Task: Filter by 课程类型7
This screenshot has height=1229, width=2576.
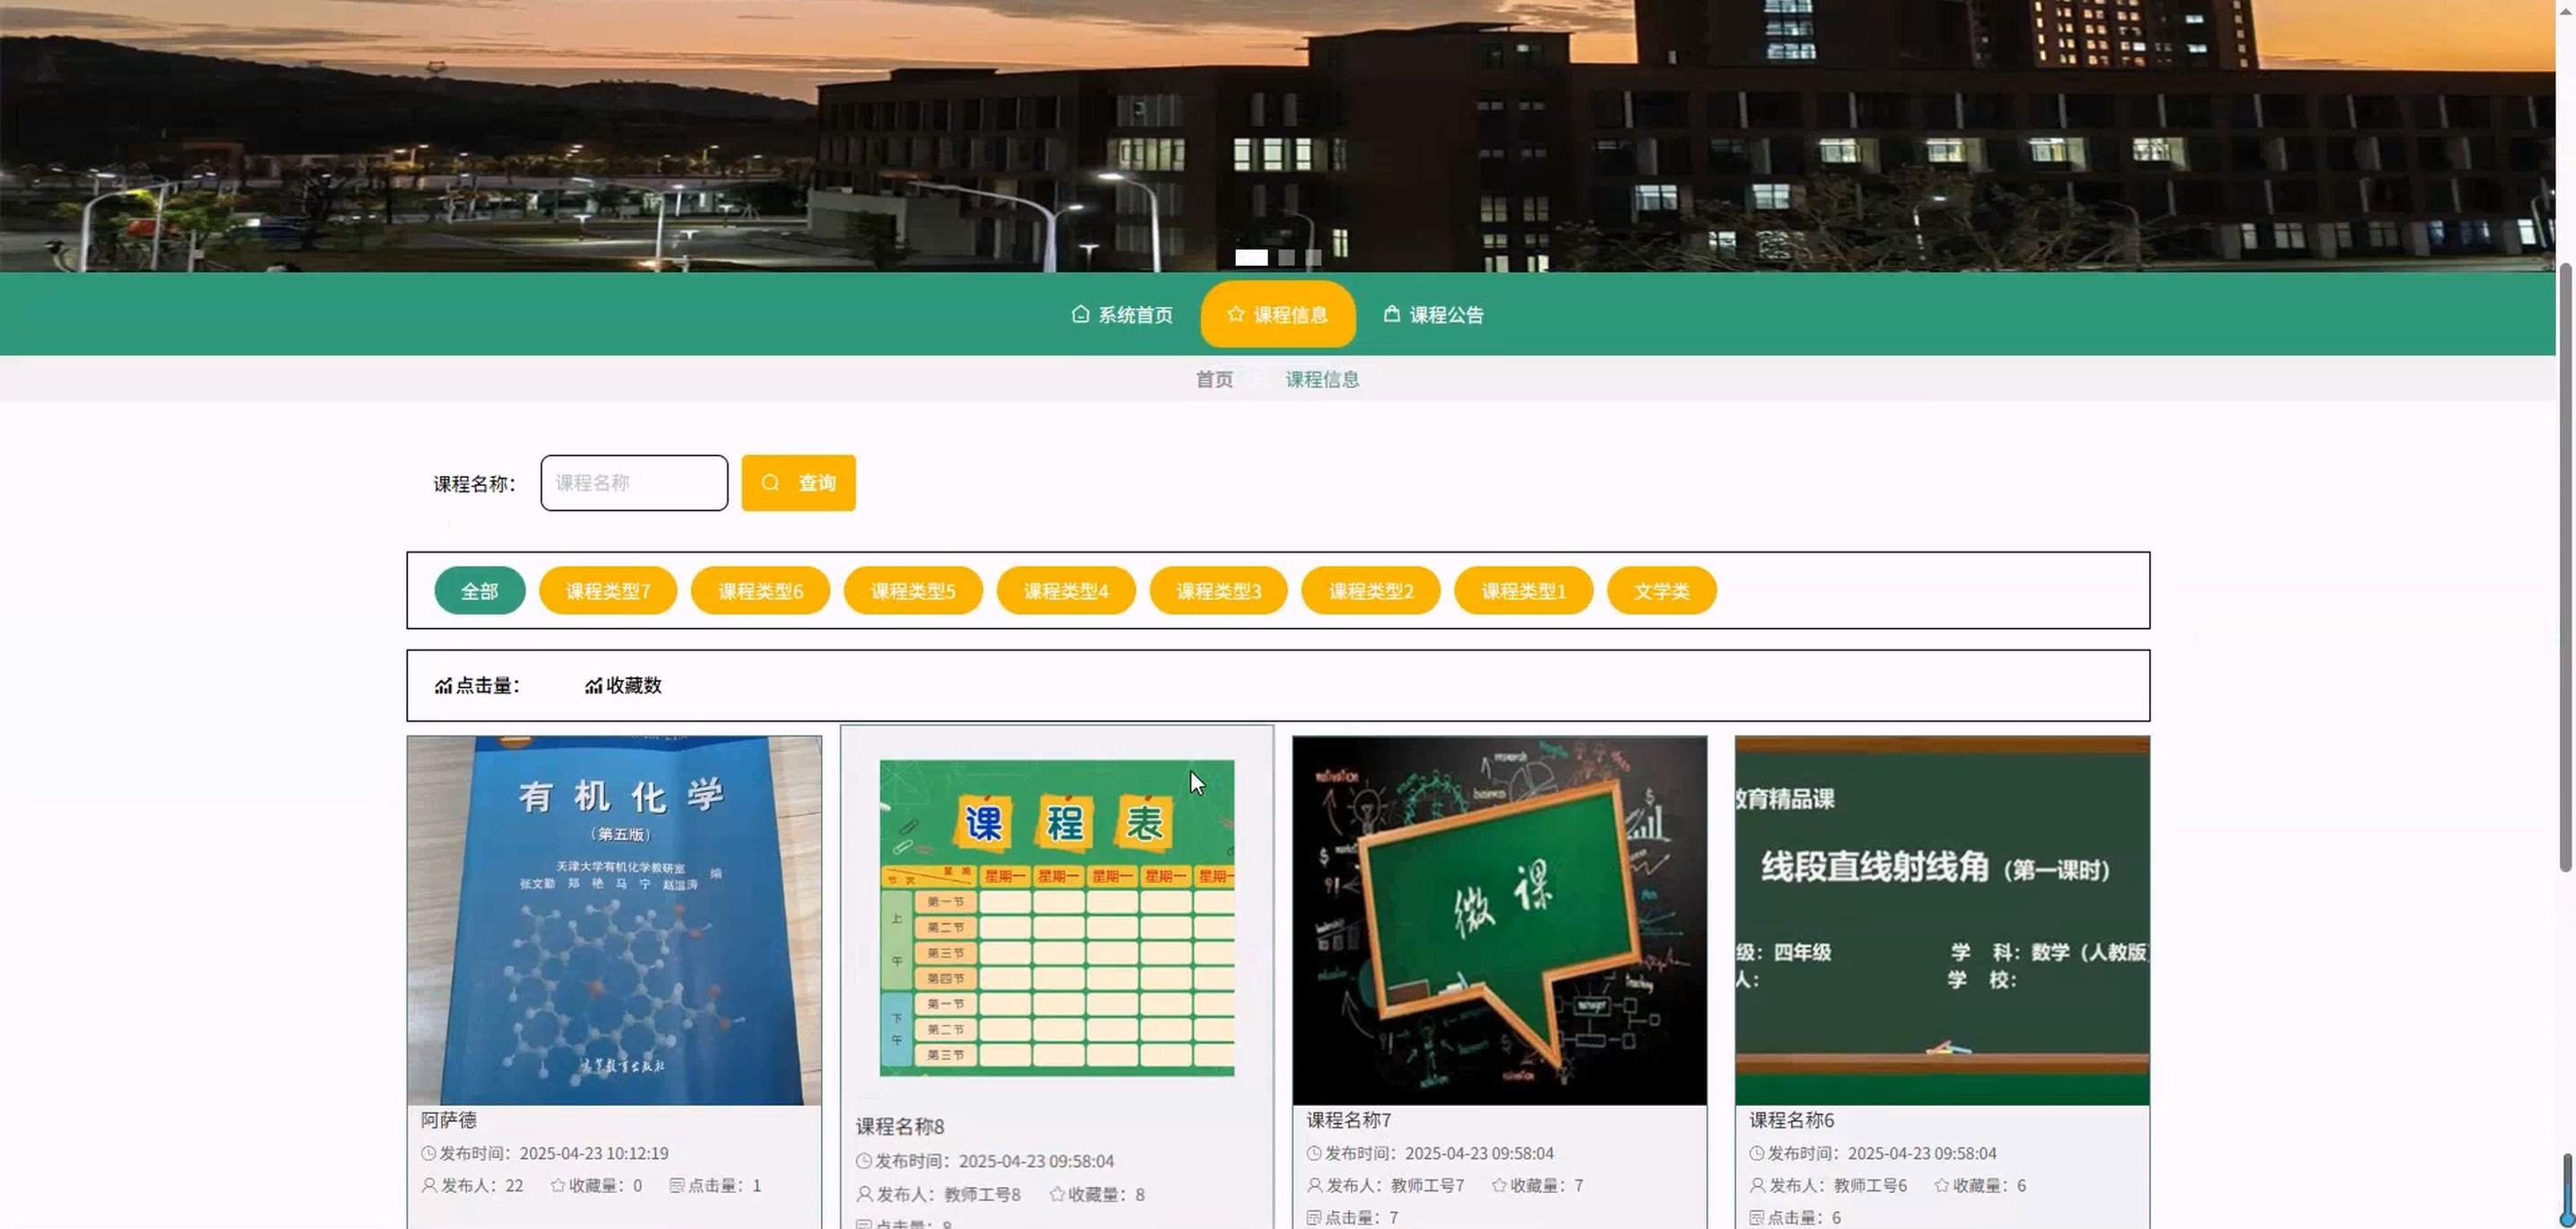Action: tap(607, 591)
